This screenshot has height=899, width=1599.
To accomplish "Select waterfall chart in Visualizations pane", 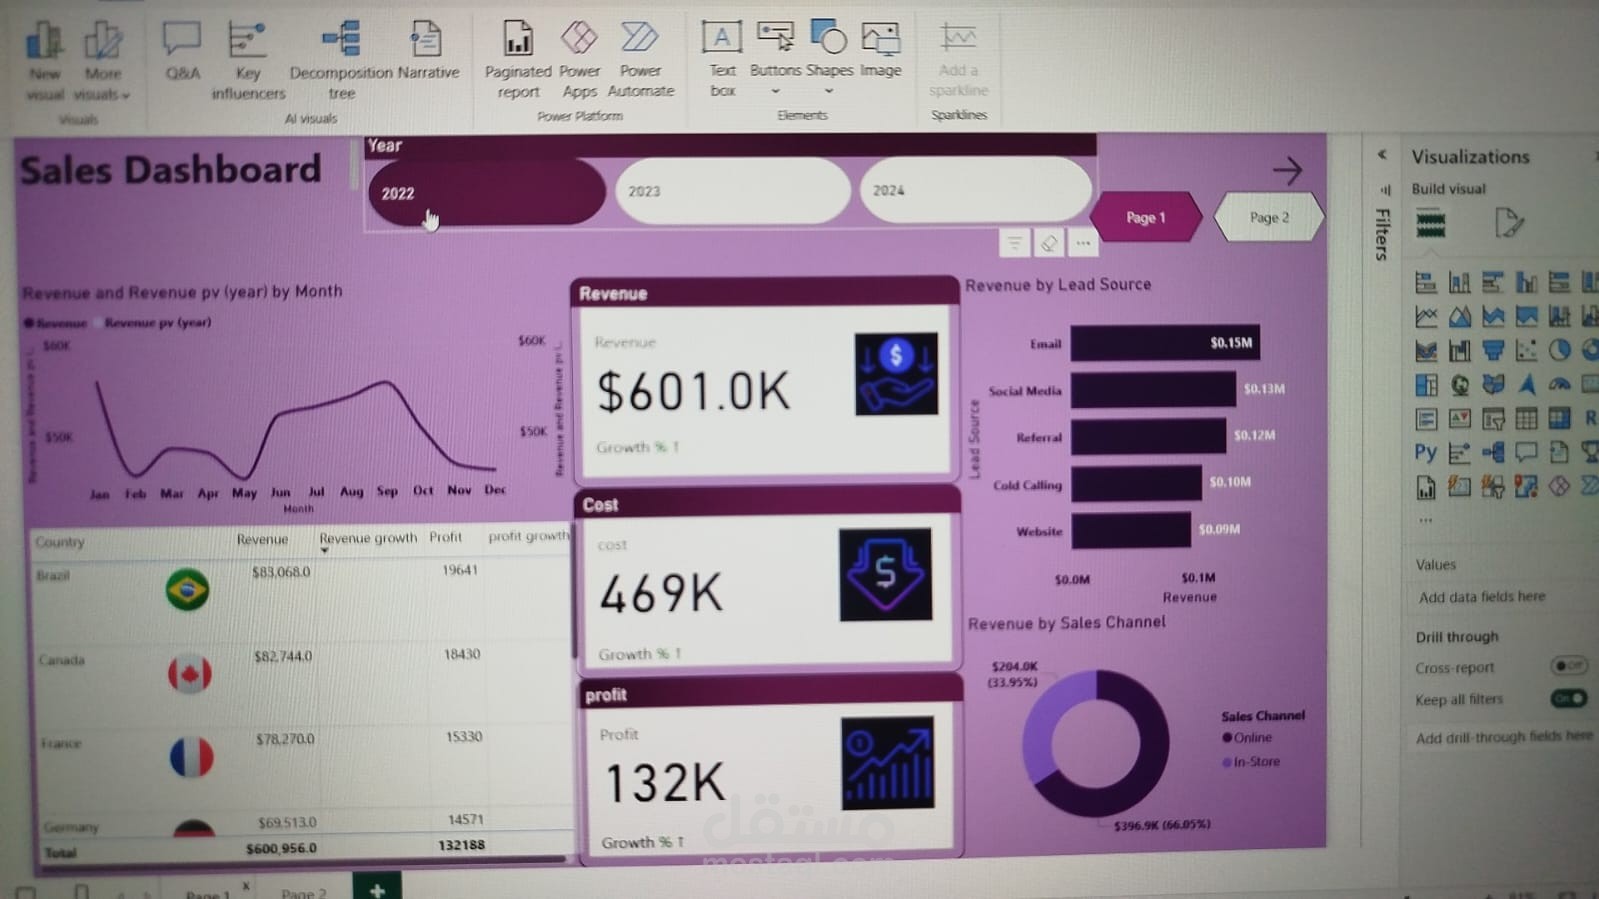I will (1460, 351).
